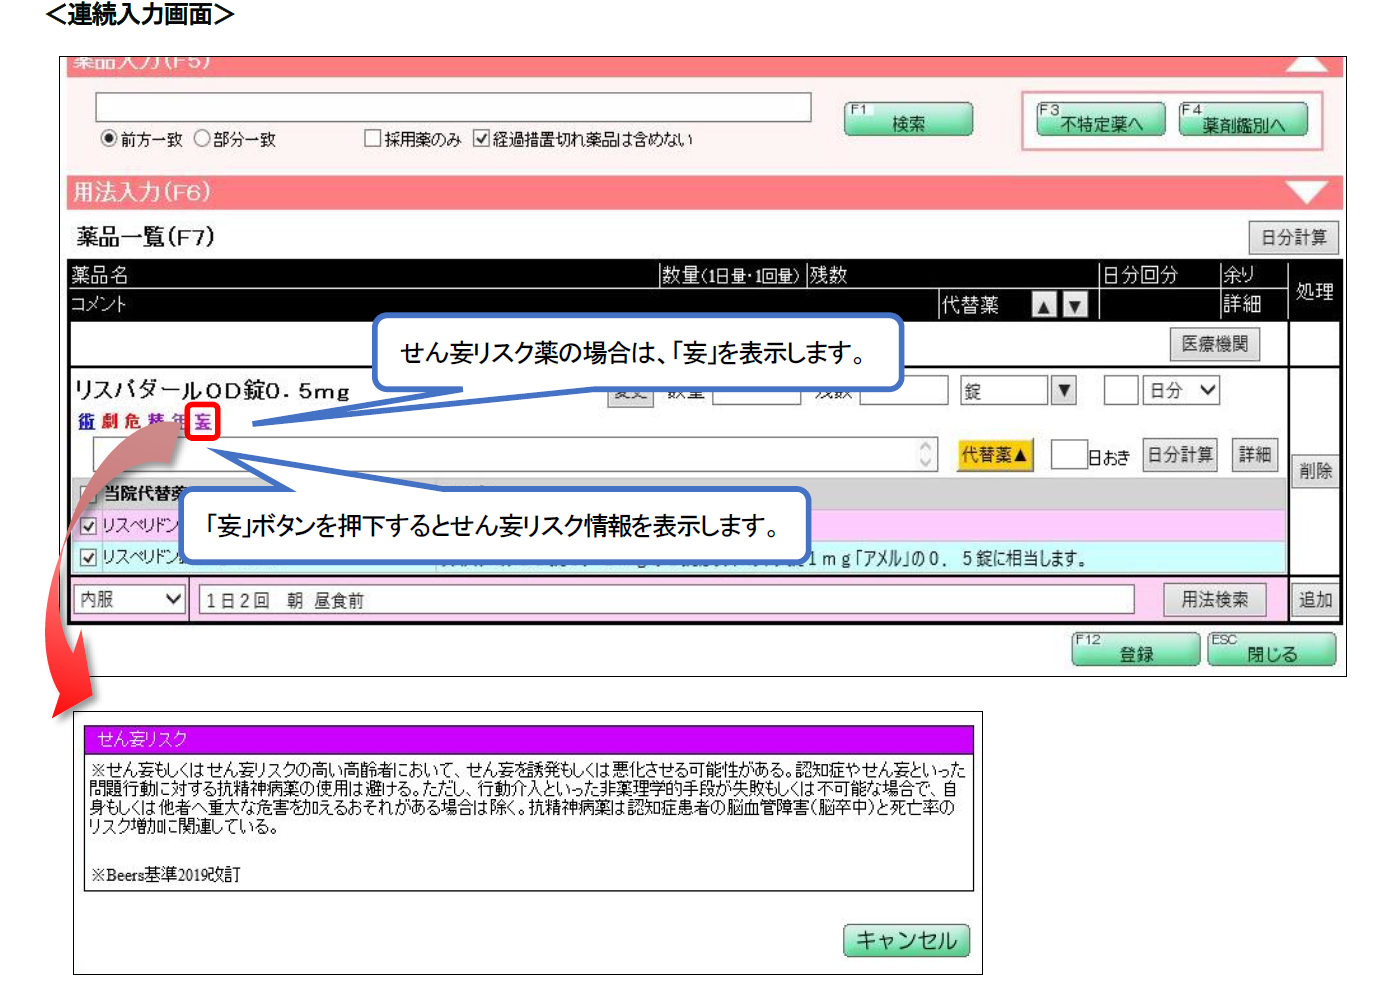Enable the 採用薬のみ checkbox
Image resolution: width=1374 pixels, height=985 pixels.
click(373, 139)
